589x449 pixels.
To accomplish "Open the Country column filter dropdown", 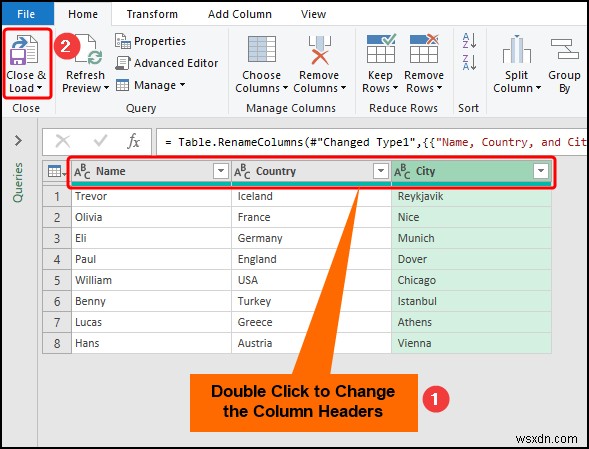I will [381, 171].
